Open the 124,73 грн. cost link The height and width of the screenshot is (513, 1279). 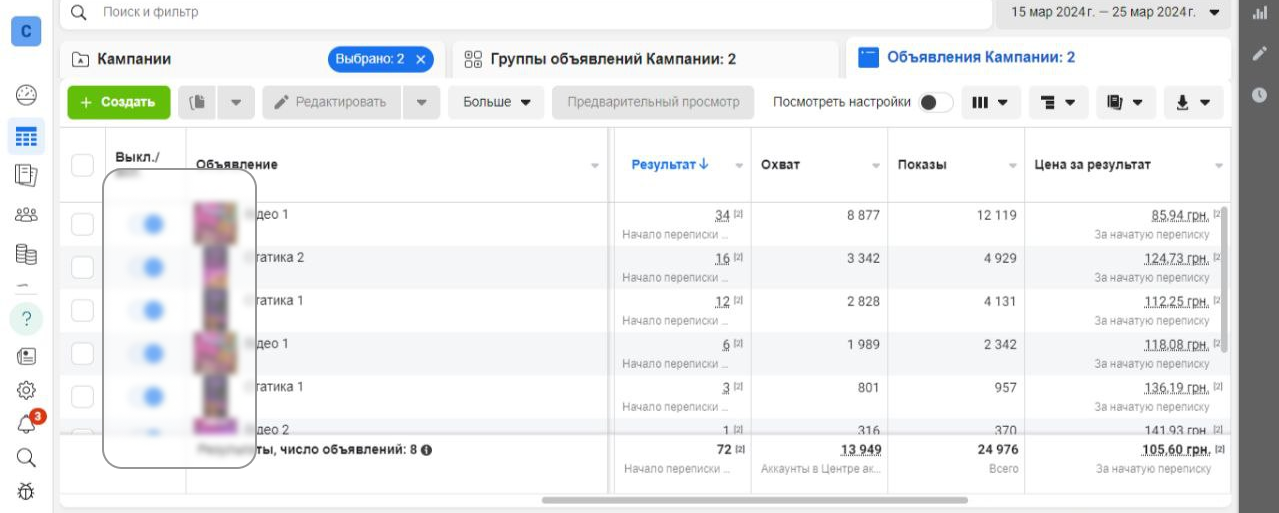[x=1177, y=258]
